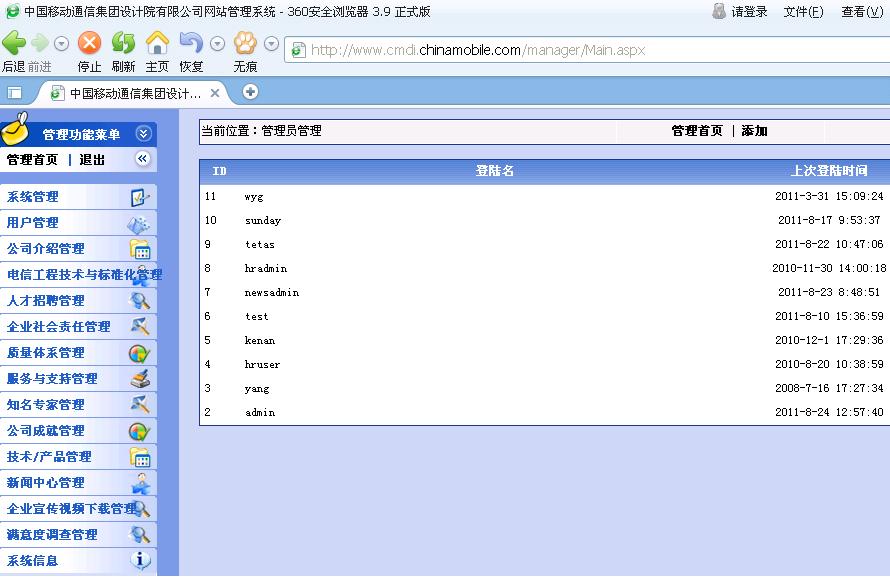Click the 用户管理 icon
890x580 pixels.
138,224
